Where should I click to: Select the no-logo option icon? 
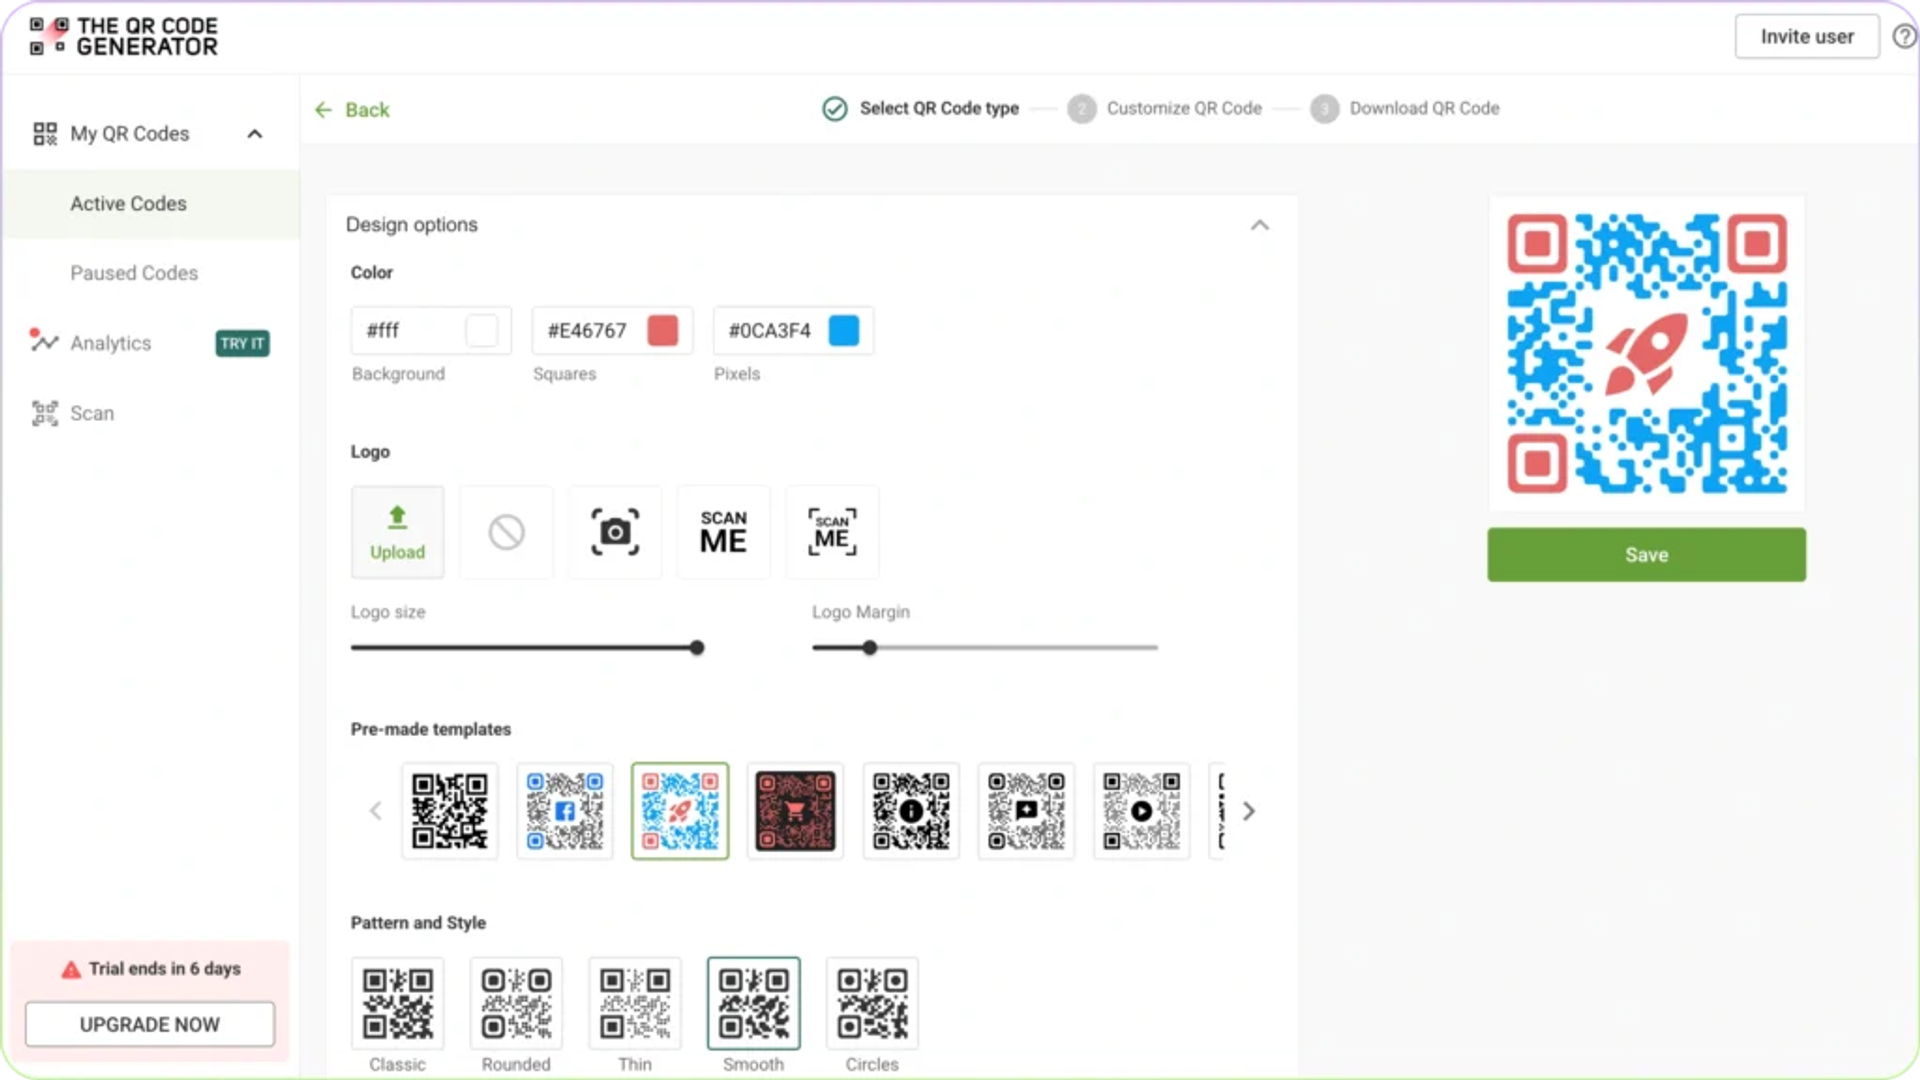(x=506, y=532)
